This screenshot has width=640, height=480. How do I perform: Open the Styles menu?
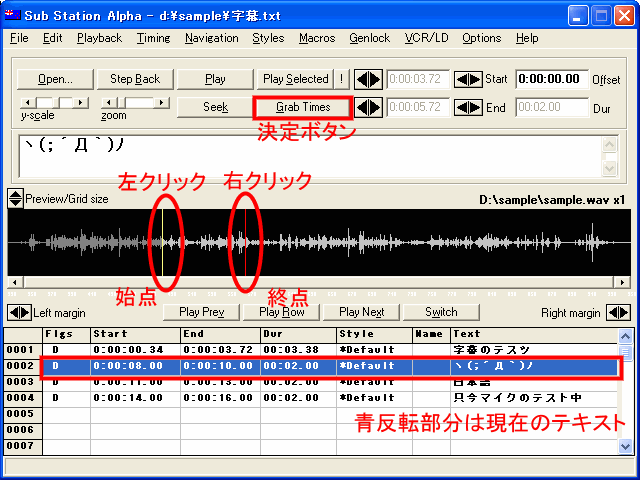coord(267,38)
